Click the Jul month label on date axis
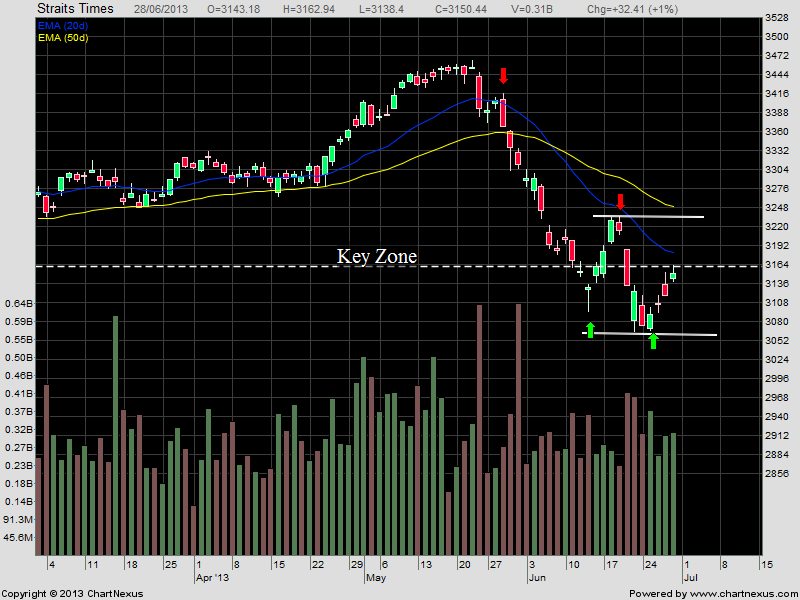 tap(689, 579)
